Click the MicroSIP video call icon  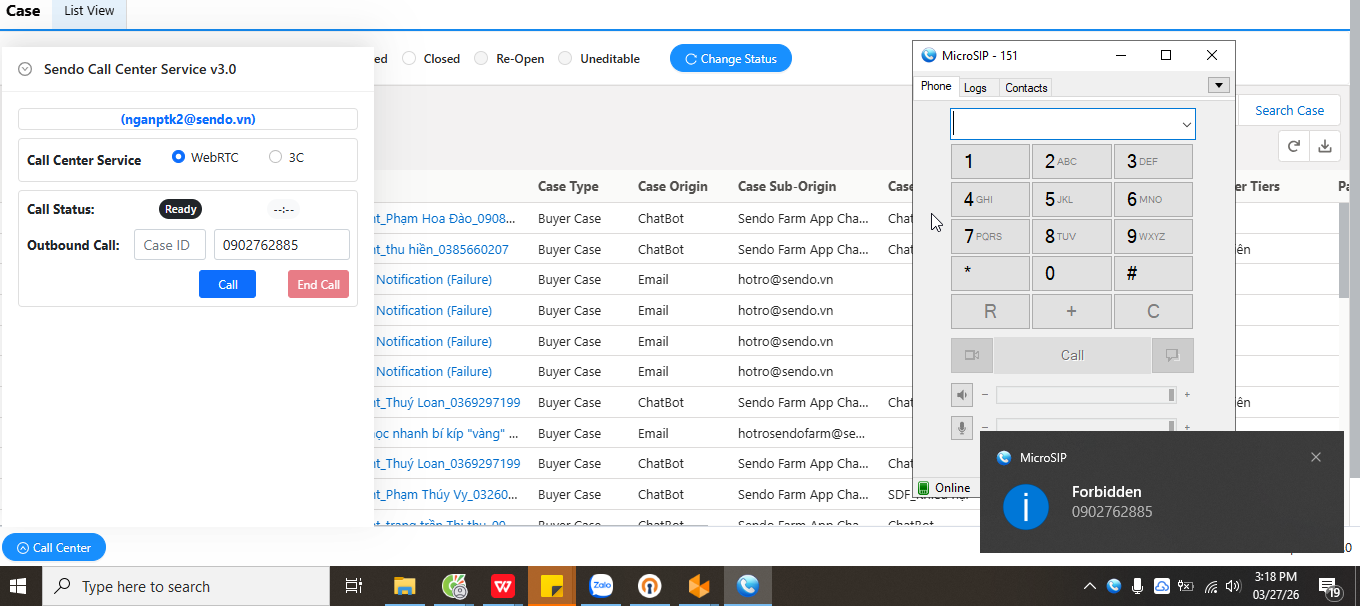[972, 355]
